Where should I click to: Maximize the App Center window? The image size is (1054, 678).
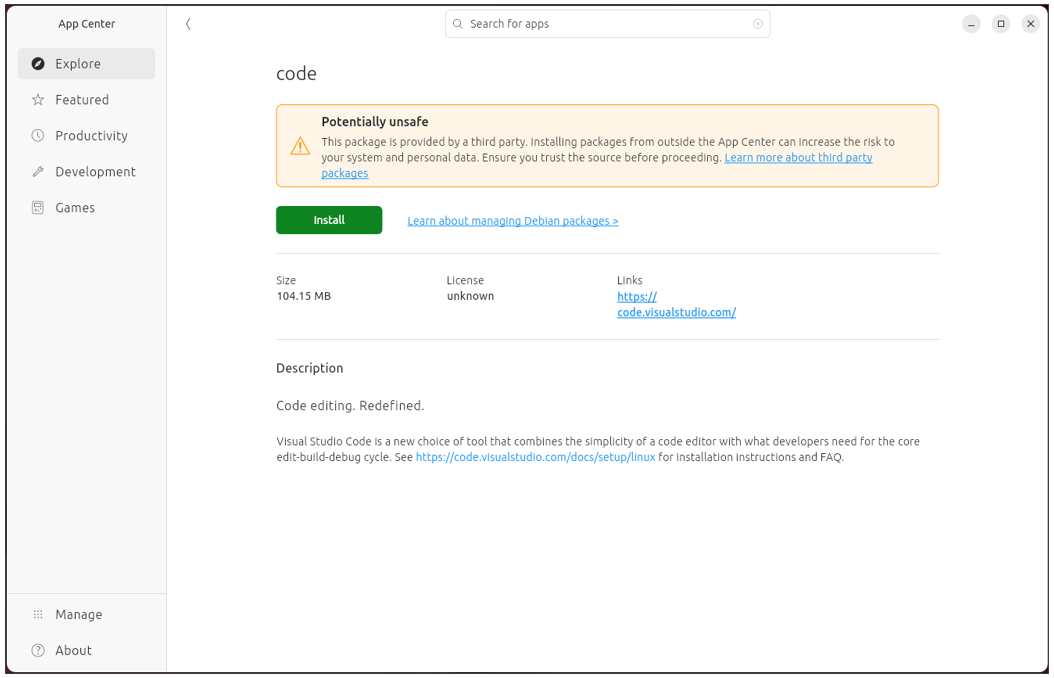(x=1001, y=24)
